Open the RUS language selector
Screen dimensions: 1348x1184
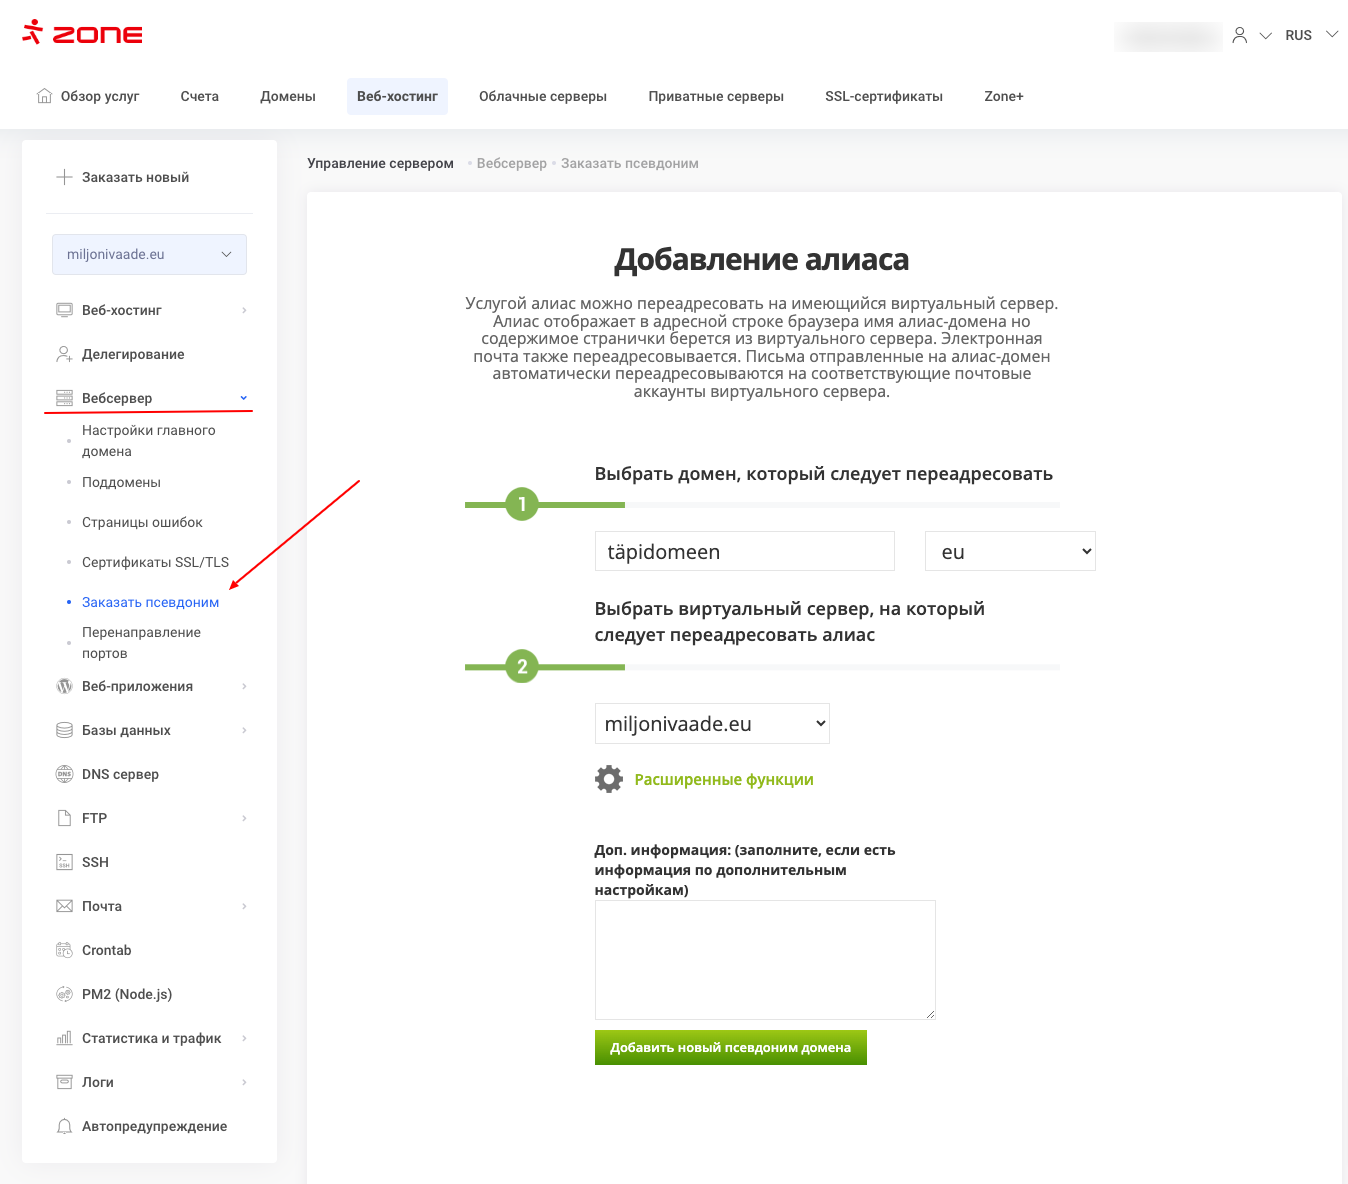1310,35
